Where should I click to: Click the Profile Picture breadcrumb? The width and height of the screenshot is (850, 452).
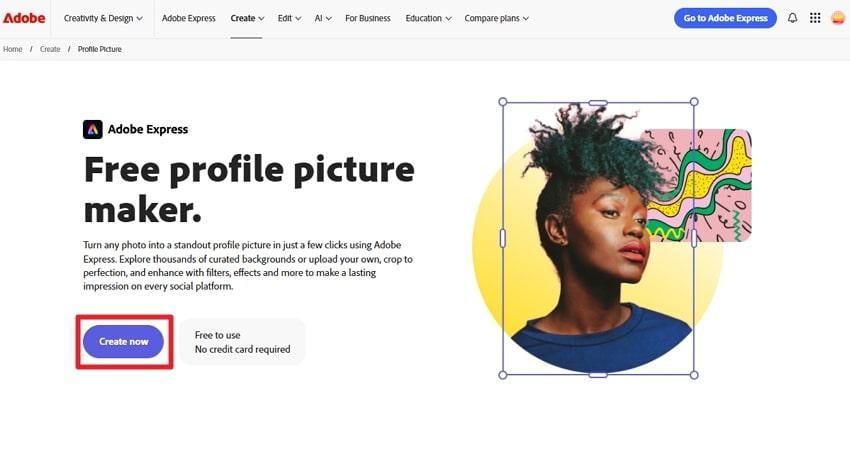click(100, 49)
